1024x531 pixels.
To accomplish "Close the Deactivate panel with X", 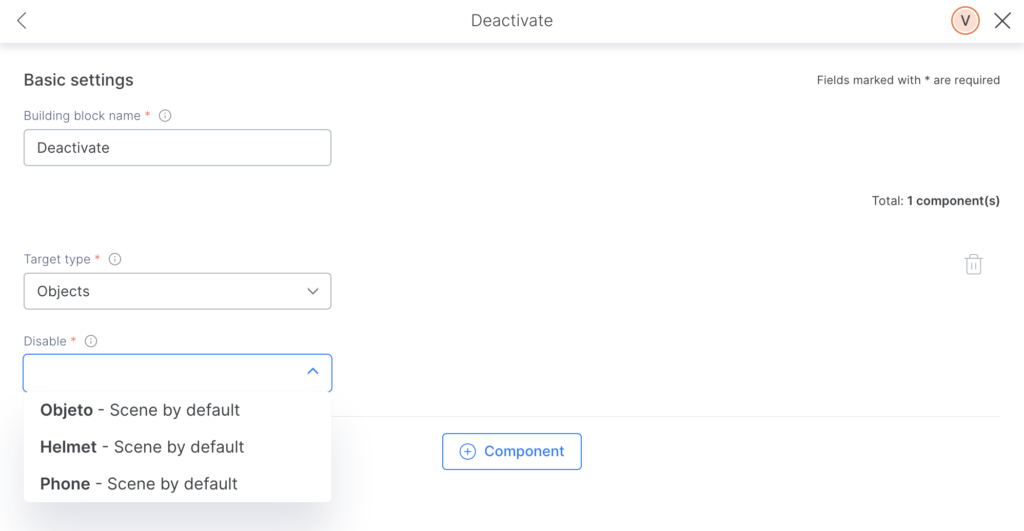I will click(x=1002, y=21).
